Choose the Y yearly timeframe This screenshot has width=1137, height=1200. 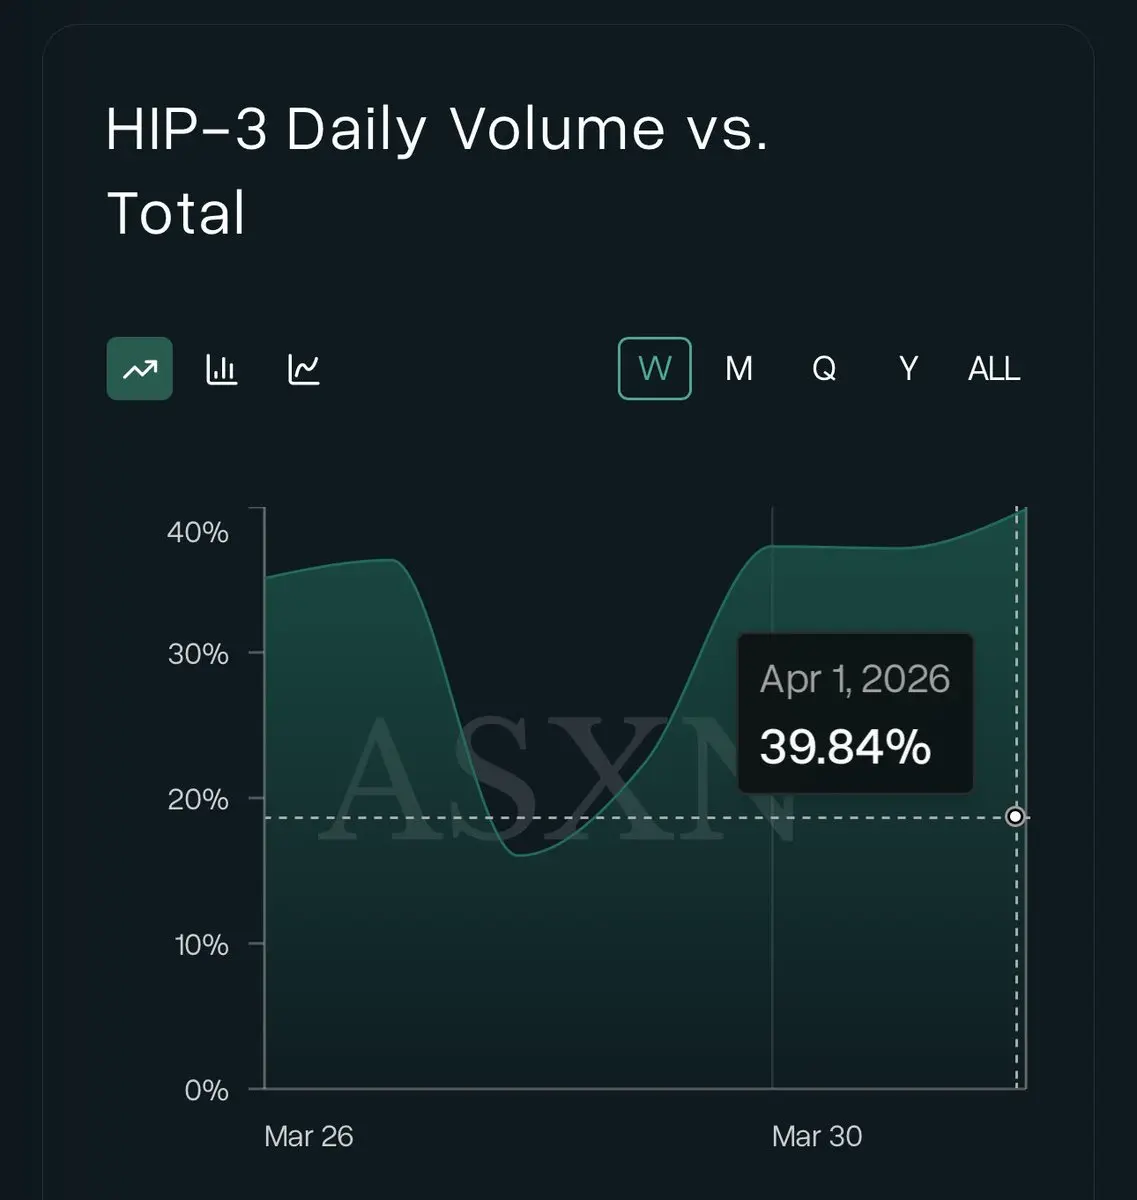pos(908,369)
